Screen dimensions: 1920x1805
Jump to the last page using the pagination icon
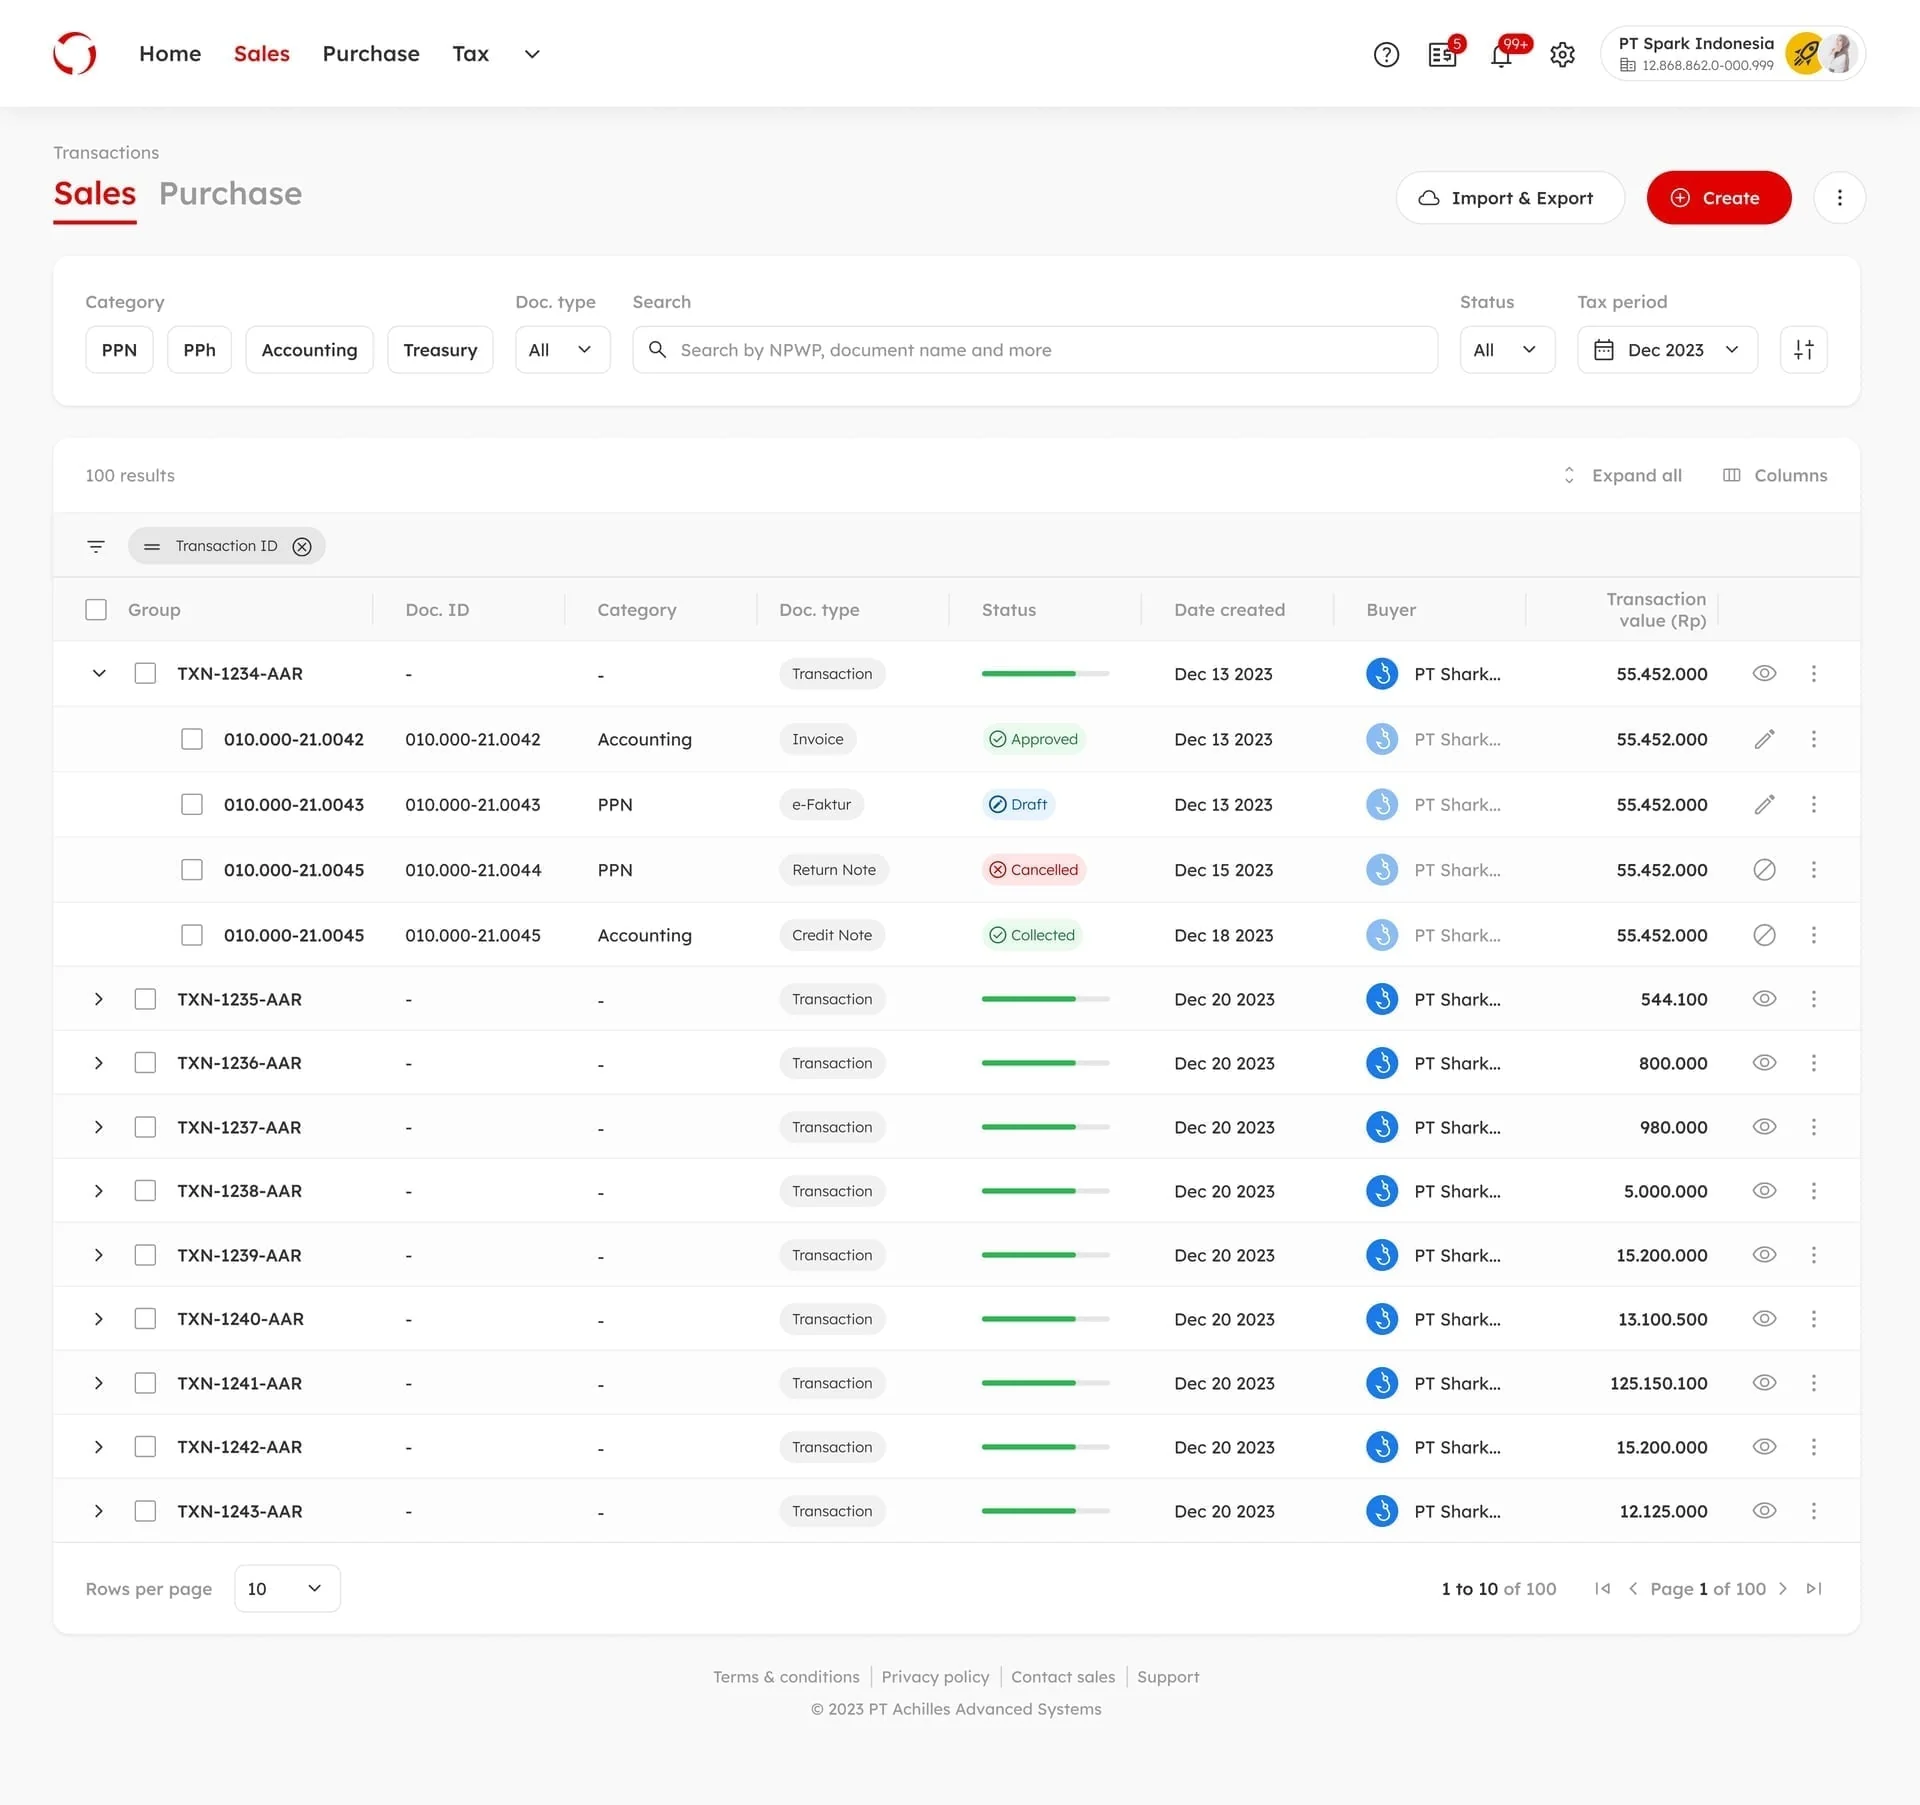click(x=1813, y=1589)
